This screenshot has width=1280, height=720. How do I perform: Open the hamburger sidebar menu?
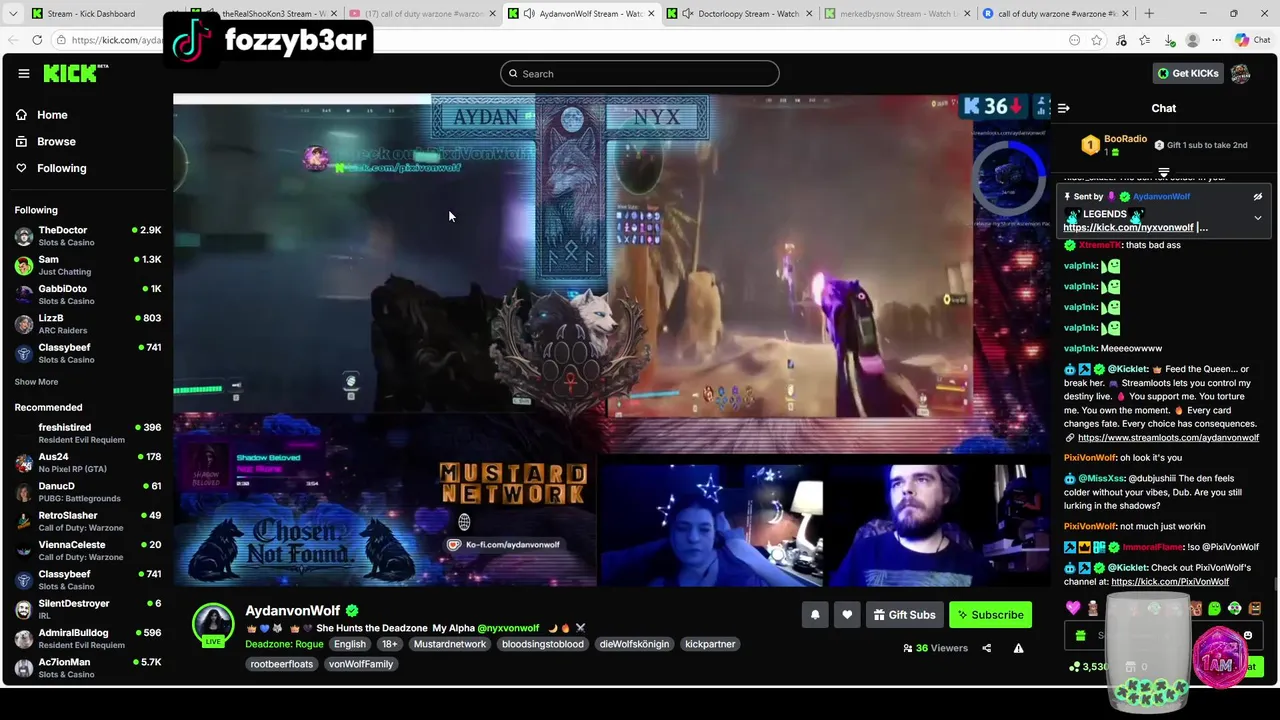click(x=24, y=73)
